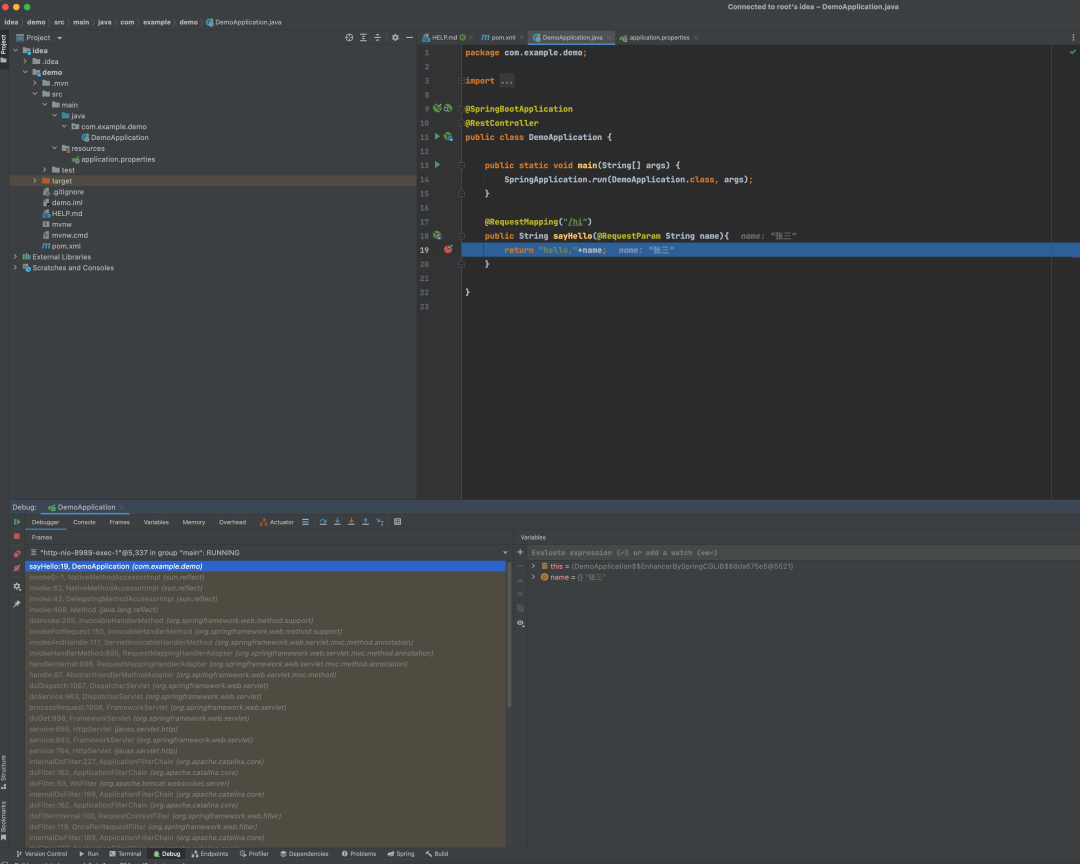
Task: Open the Memory debug tab
Action: [194, 522]
